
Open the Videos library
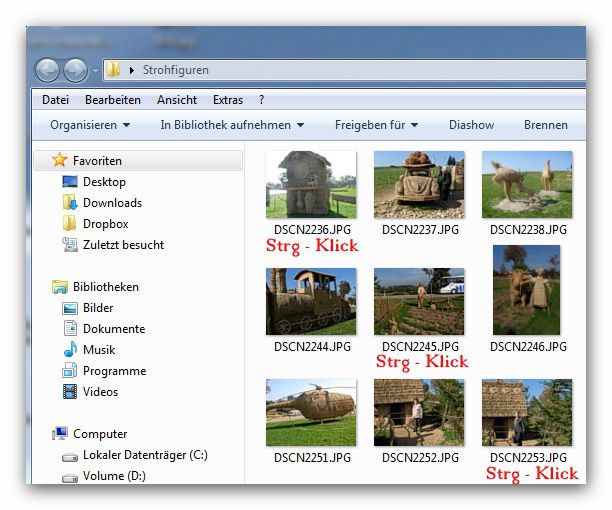click(100, 392)
